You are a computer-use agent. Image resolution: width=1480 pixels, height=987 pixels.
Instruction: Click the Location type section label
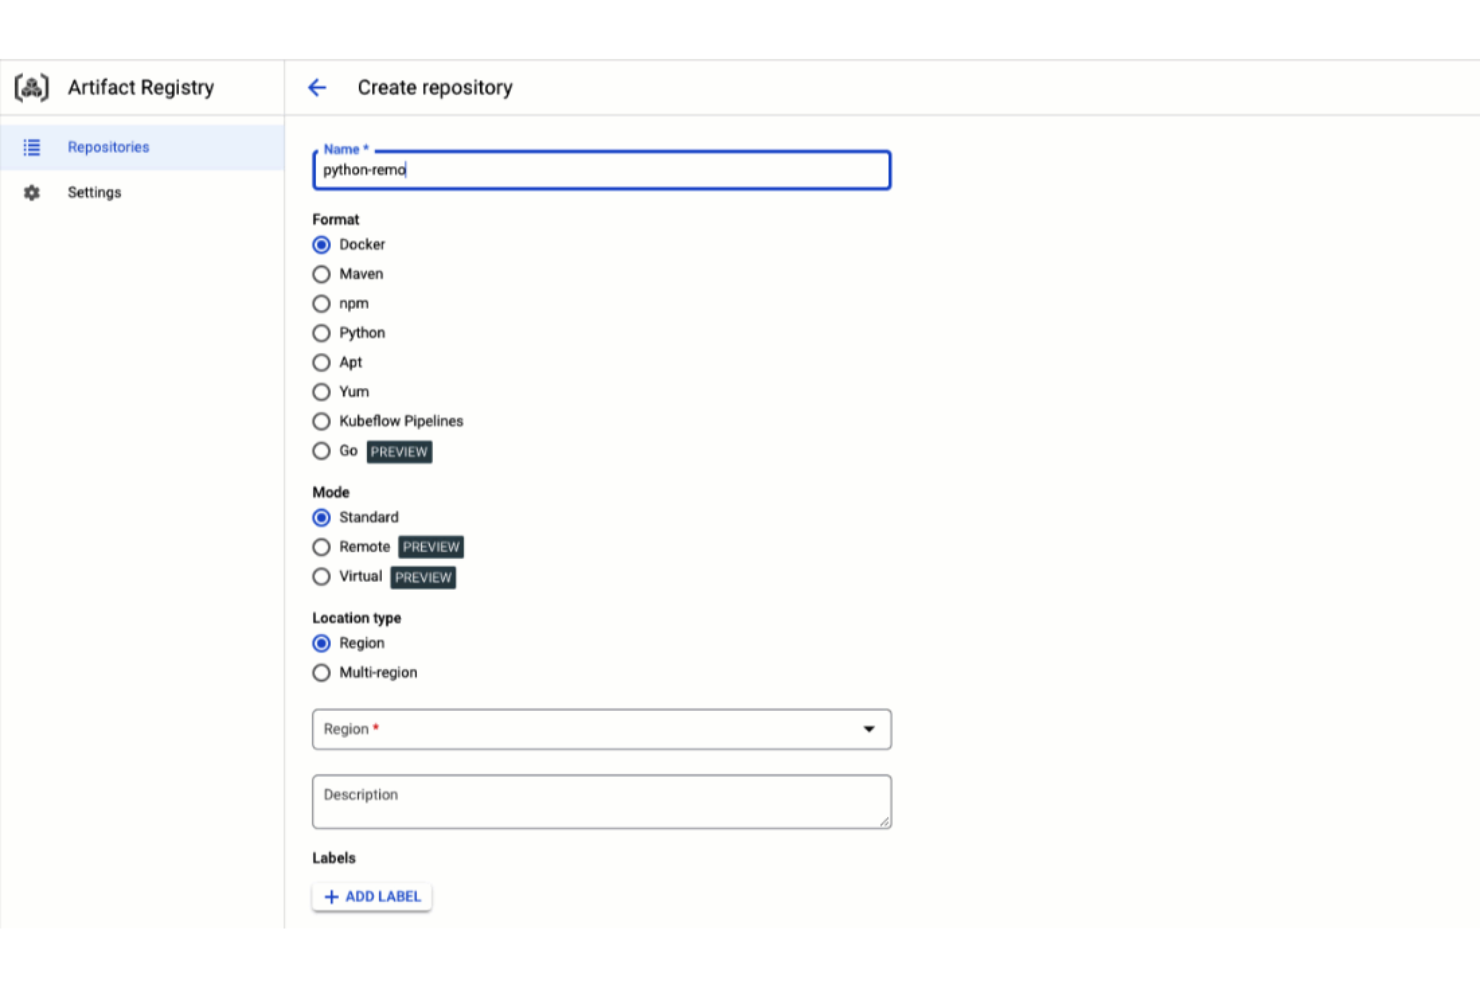(x=356, y=618)
